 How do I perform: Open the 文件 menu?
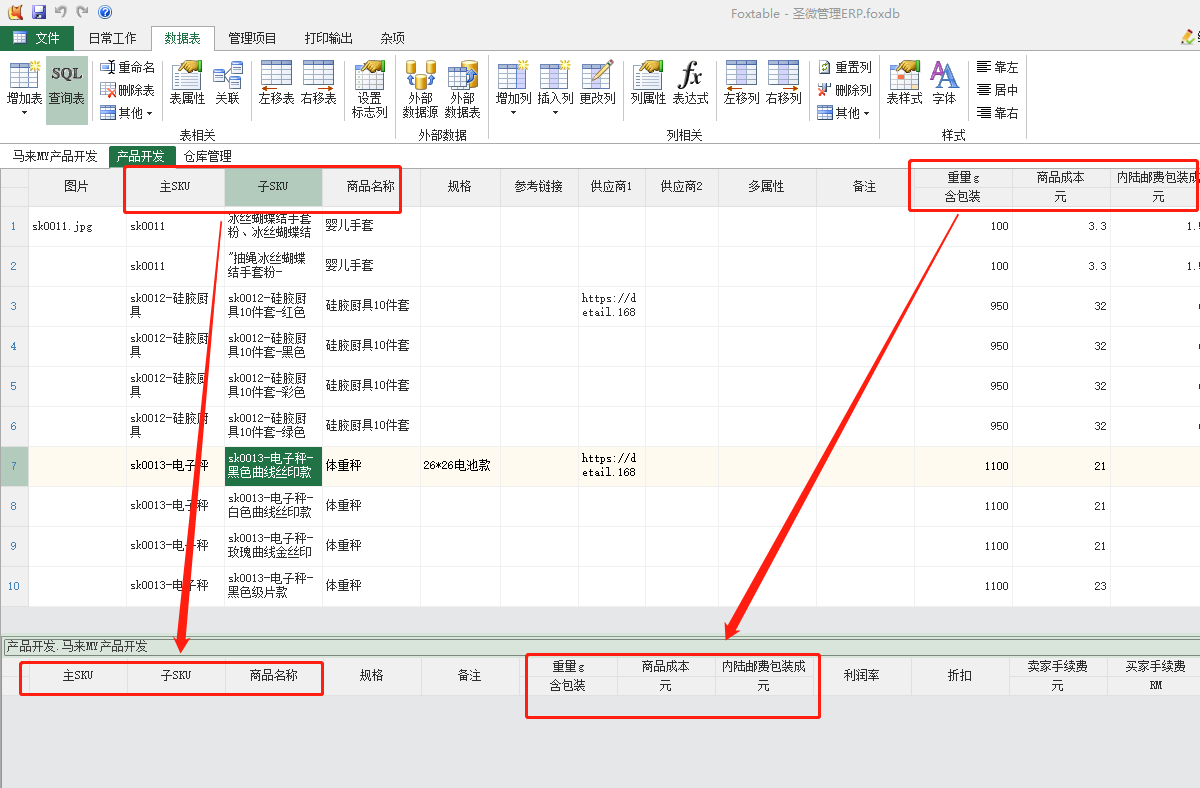[37, 38]
